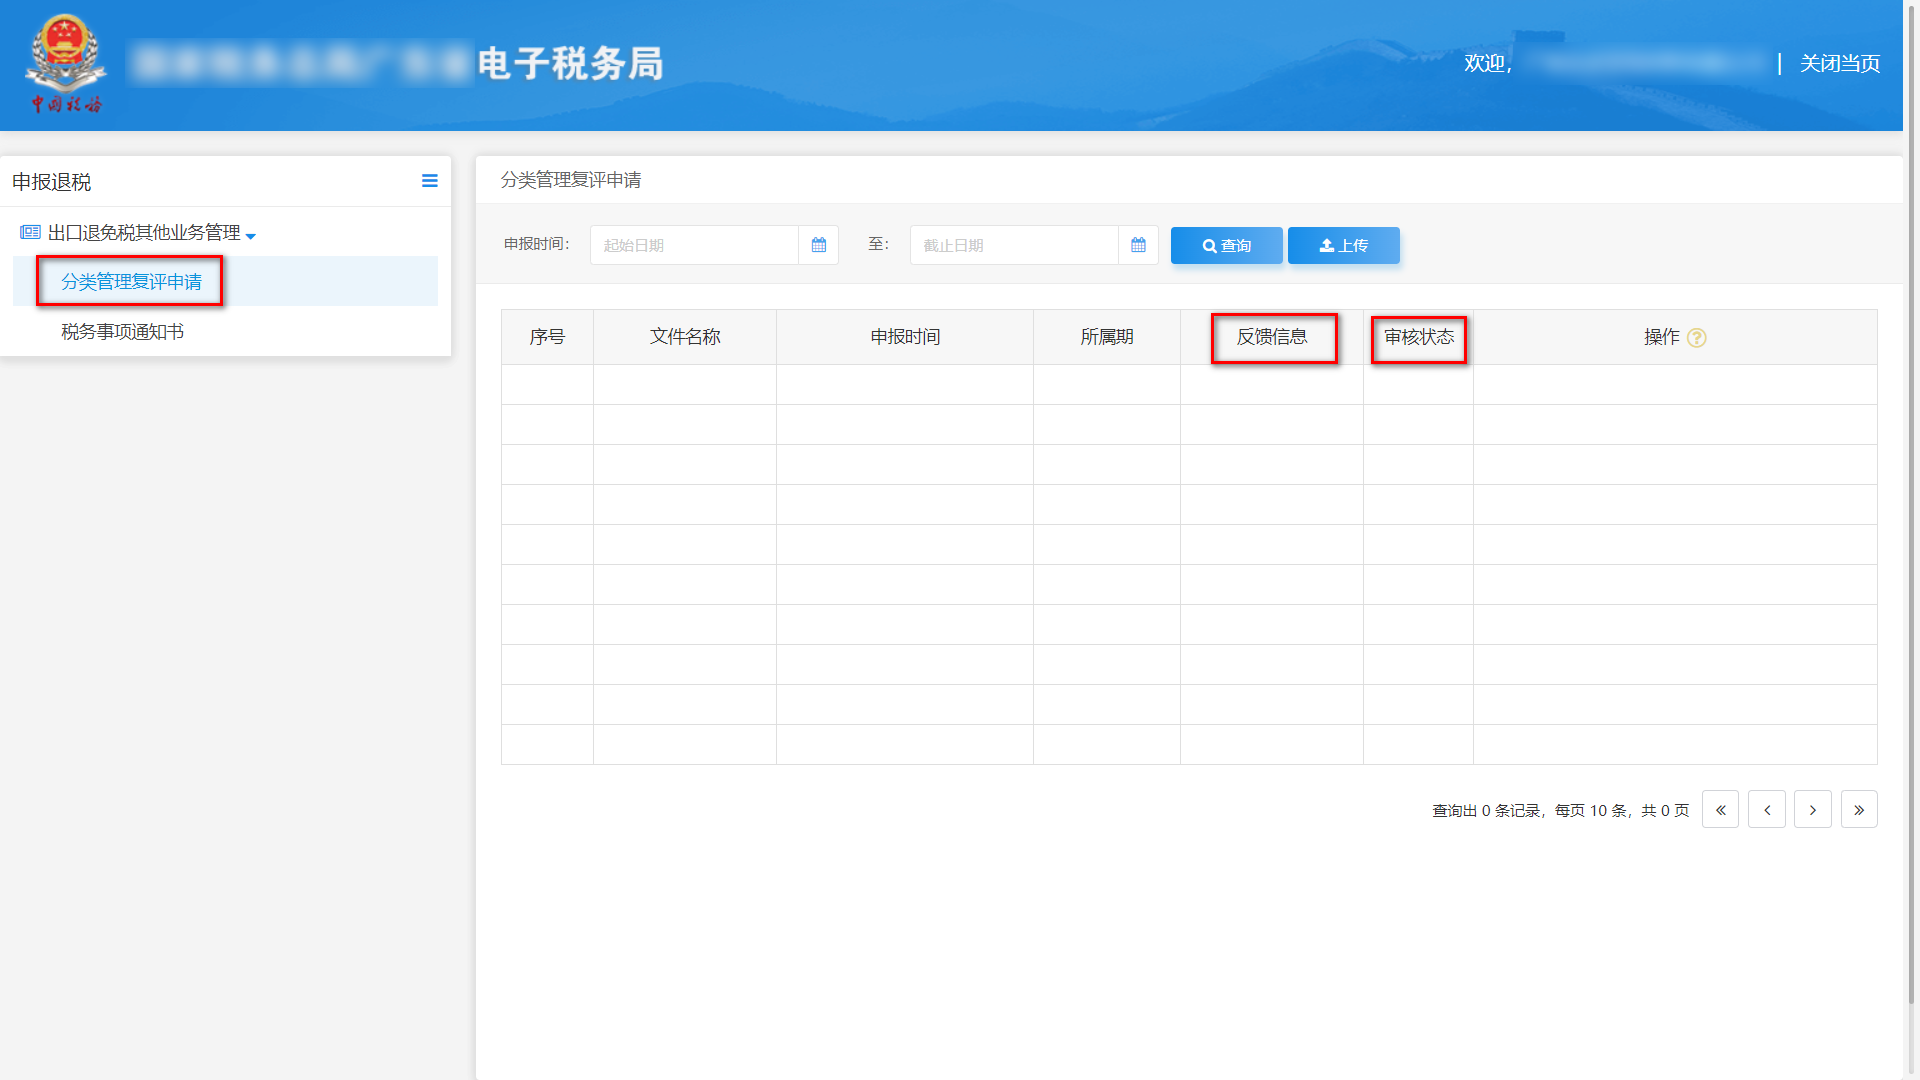Click the 截止日期 input field
This screenshot has height=1080, width=1920.
click(x=1013, y=245)
